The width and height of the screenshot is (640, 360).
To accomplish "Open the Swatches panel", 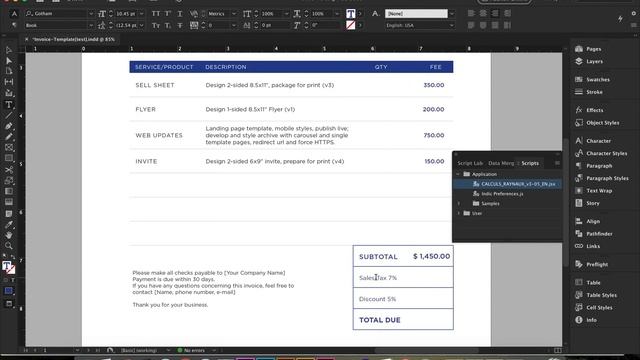I will (x=592, y=80).
